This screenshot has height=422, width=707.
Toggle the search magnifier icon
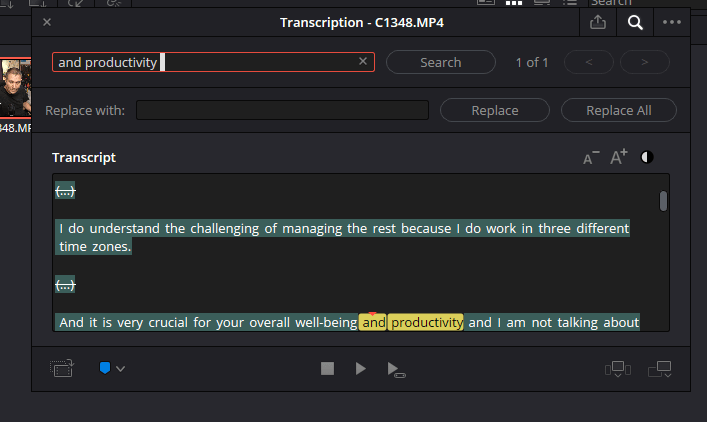635,22
